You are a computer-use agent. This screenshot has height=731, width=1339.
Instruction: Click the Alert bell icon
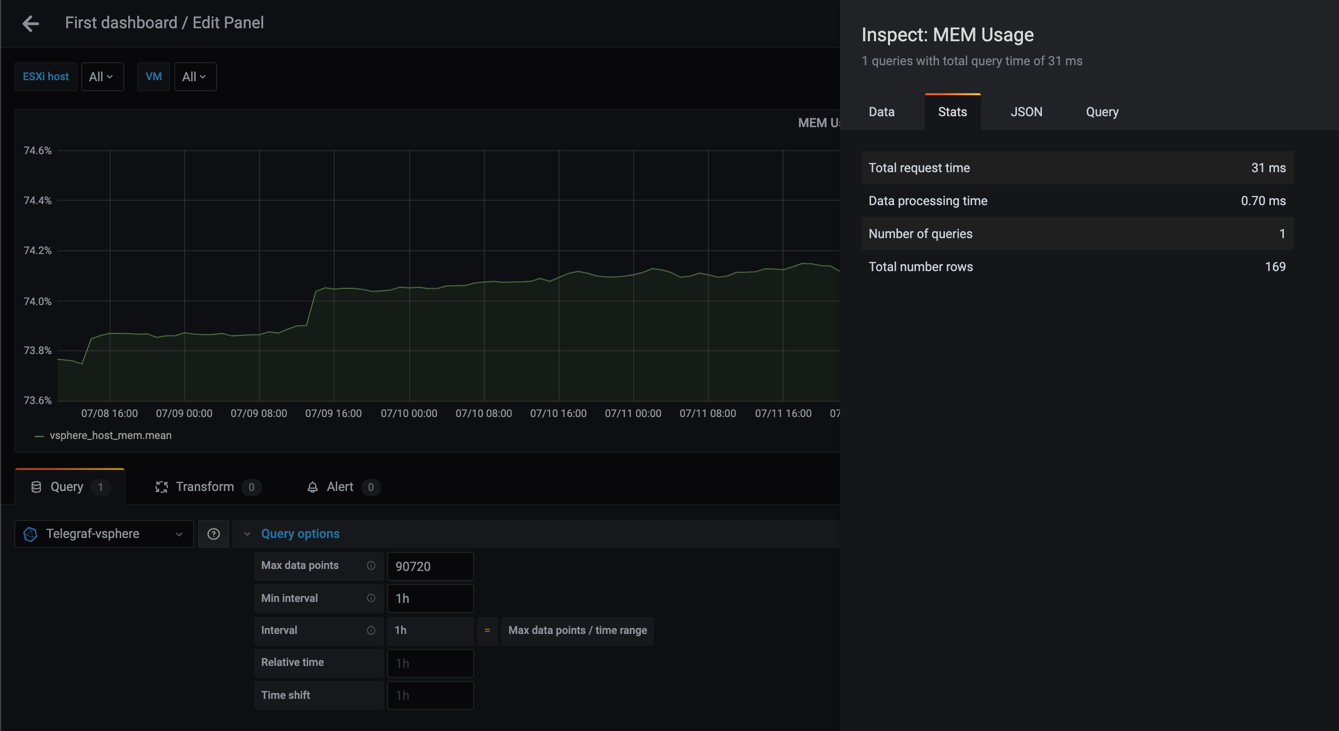click(312, 487)
